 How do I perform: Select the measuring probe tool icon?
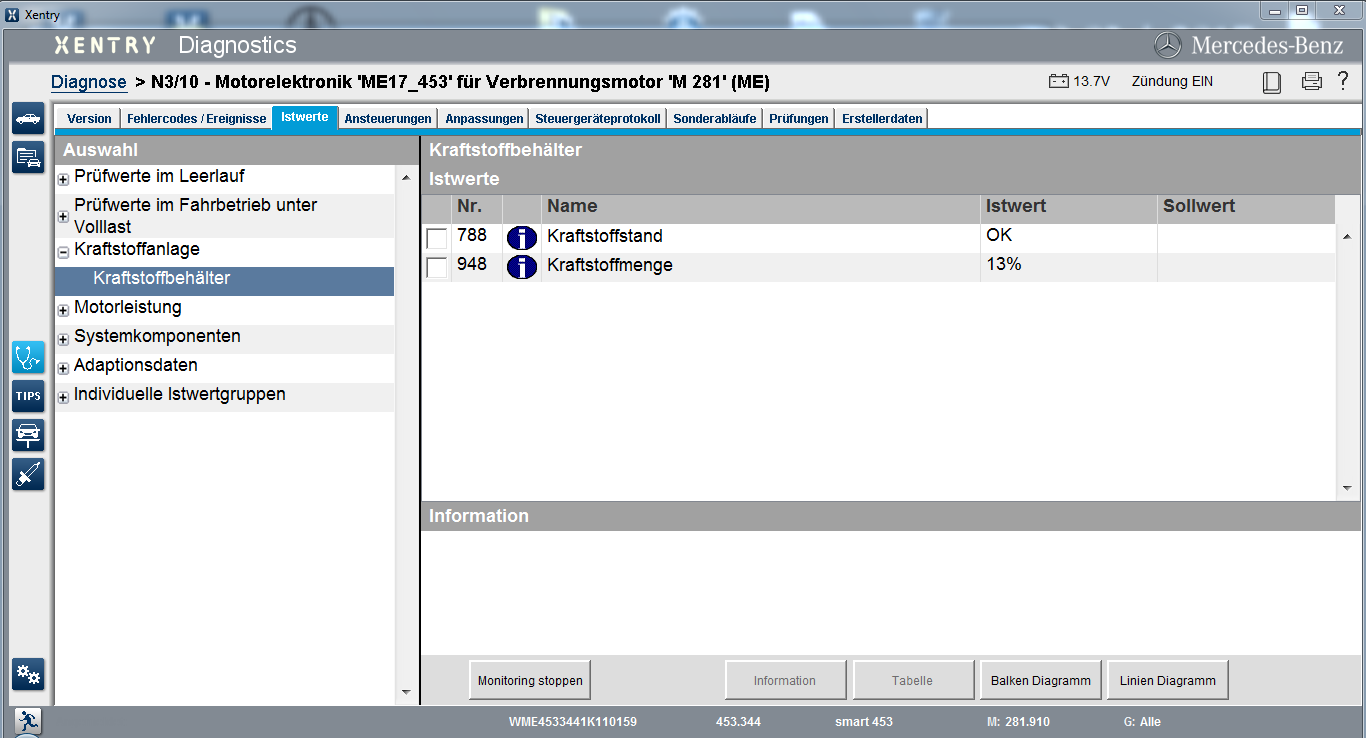point(28,474)
